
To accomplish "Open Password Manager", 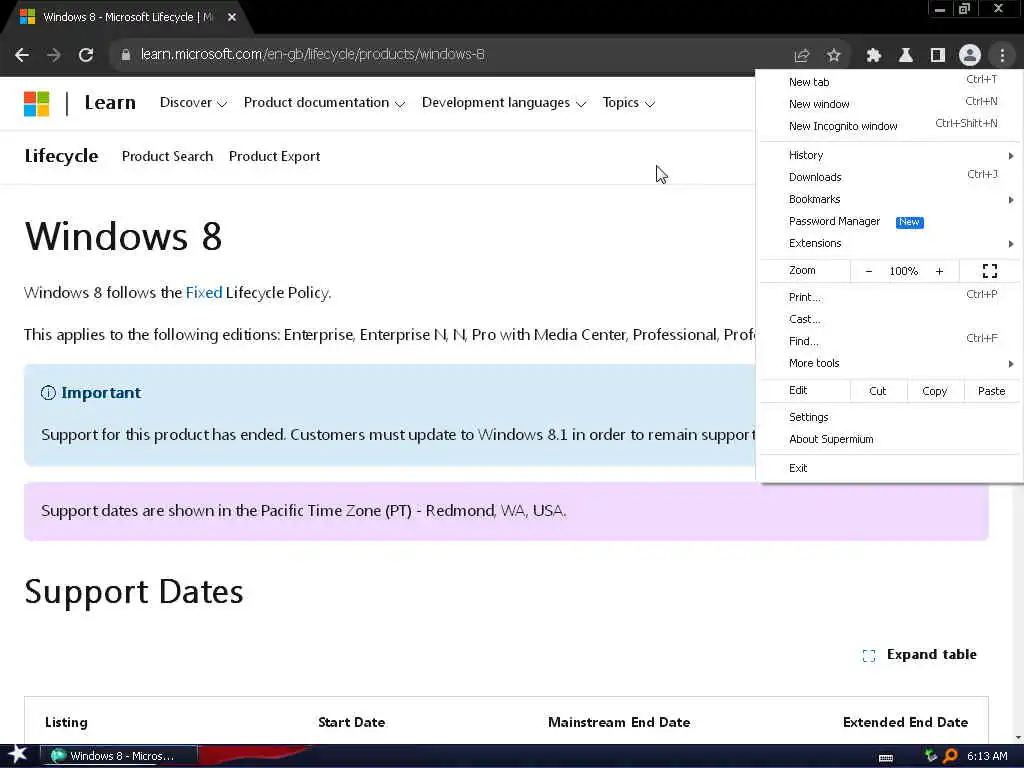I will (x=889, y=221).
